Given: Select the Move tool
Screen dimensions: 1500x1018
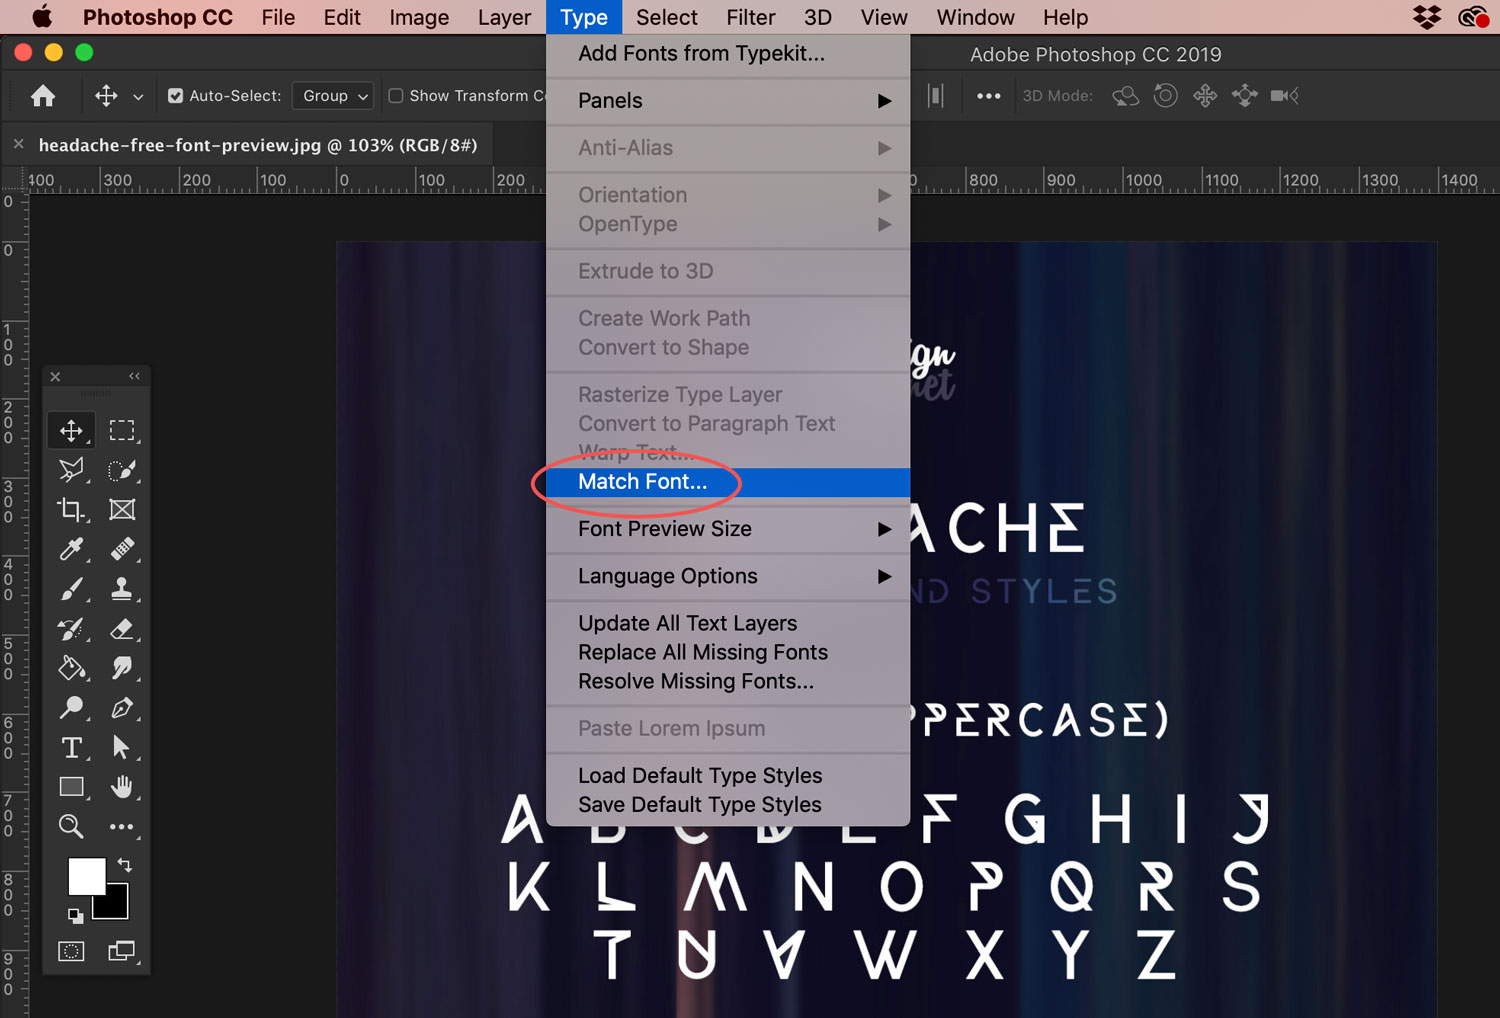Looking at the screenshot, I should 70,430.
